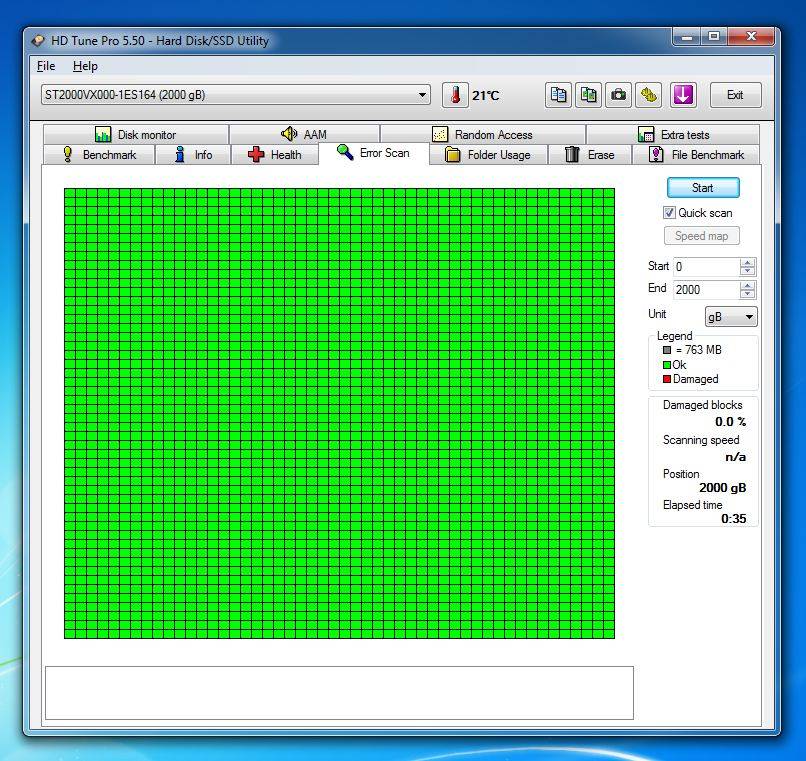Click the n/a scanning speed value
The image size is (806, 761).
tap(736, 457)
